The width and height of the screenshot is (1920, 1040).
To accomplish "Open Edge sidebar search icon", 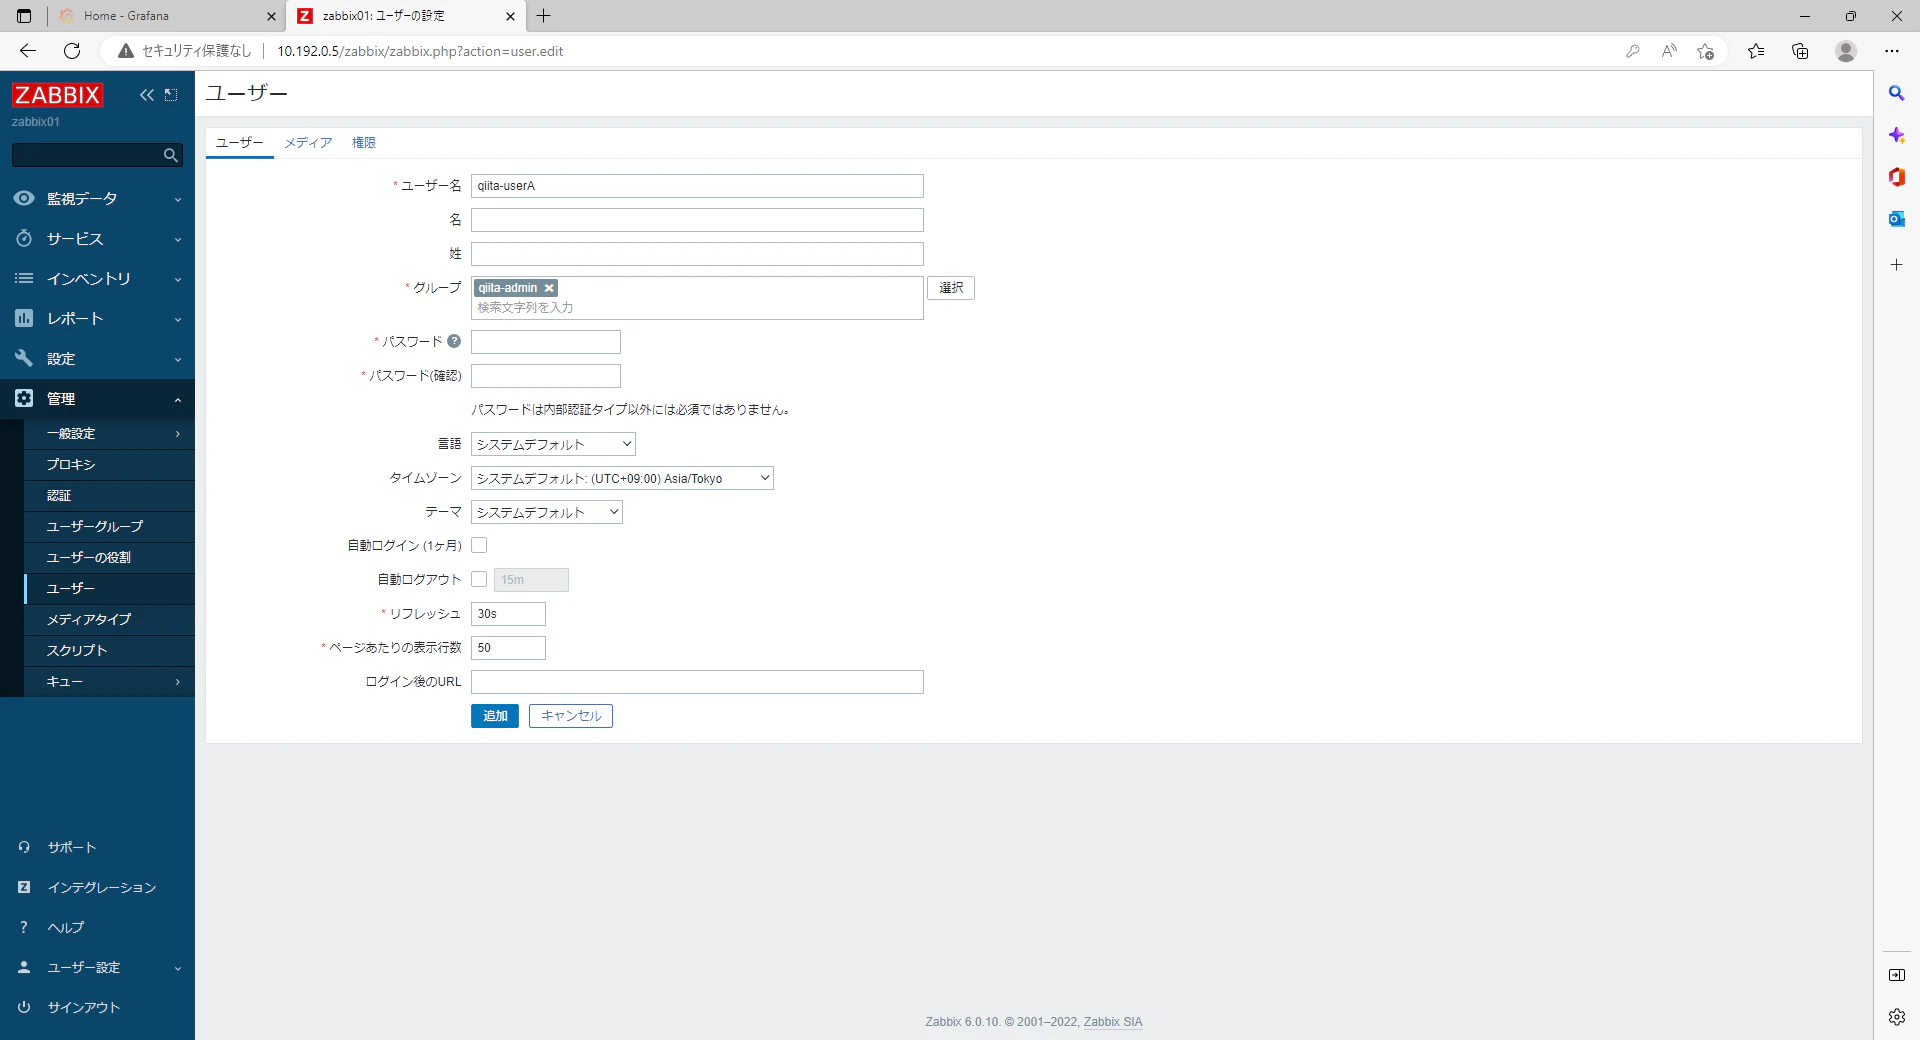I will pyautogui.click(x=1896, y=93).
